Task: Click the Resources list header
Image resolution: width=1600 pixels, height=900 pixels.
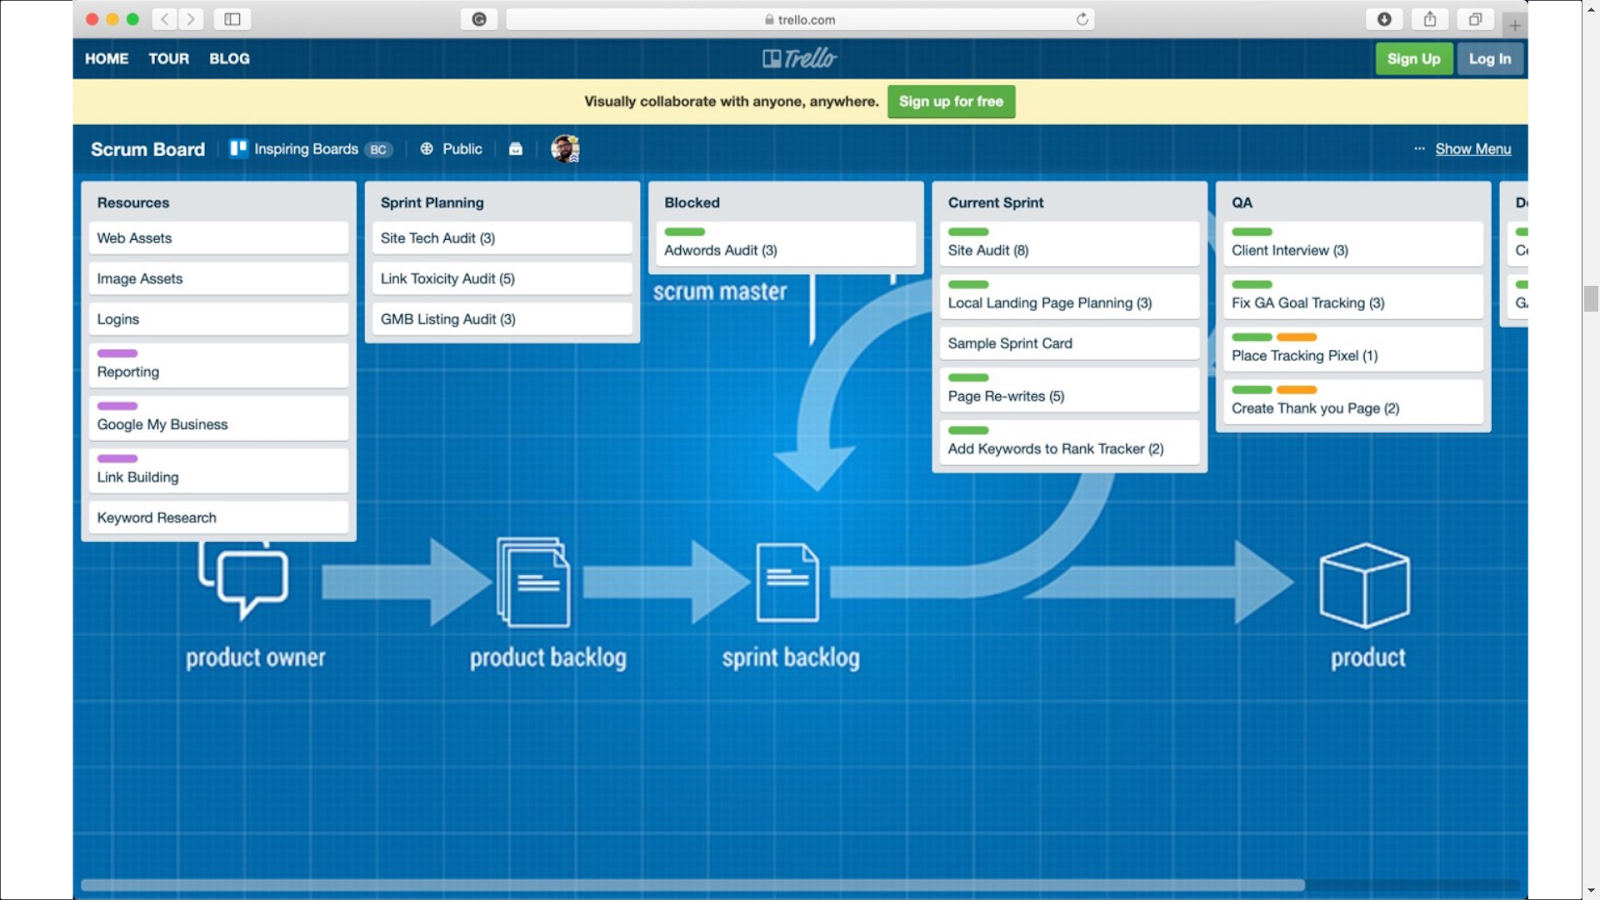Action: [x=133, y=202]
